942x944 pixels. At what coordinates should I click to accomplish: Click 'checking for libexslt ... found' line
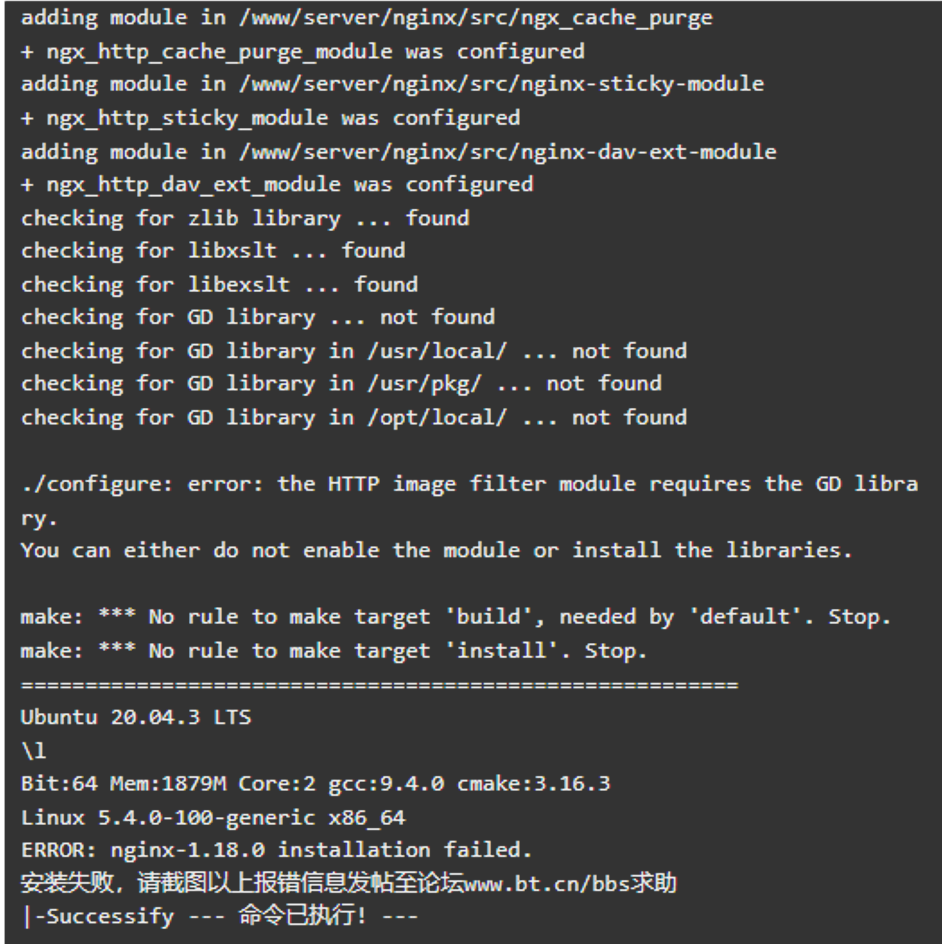click(219, 284)
